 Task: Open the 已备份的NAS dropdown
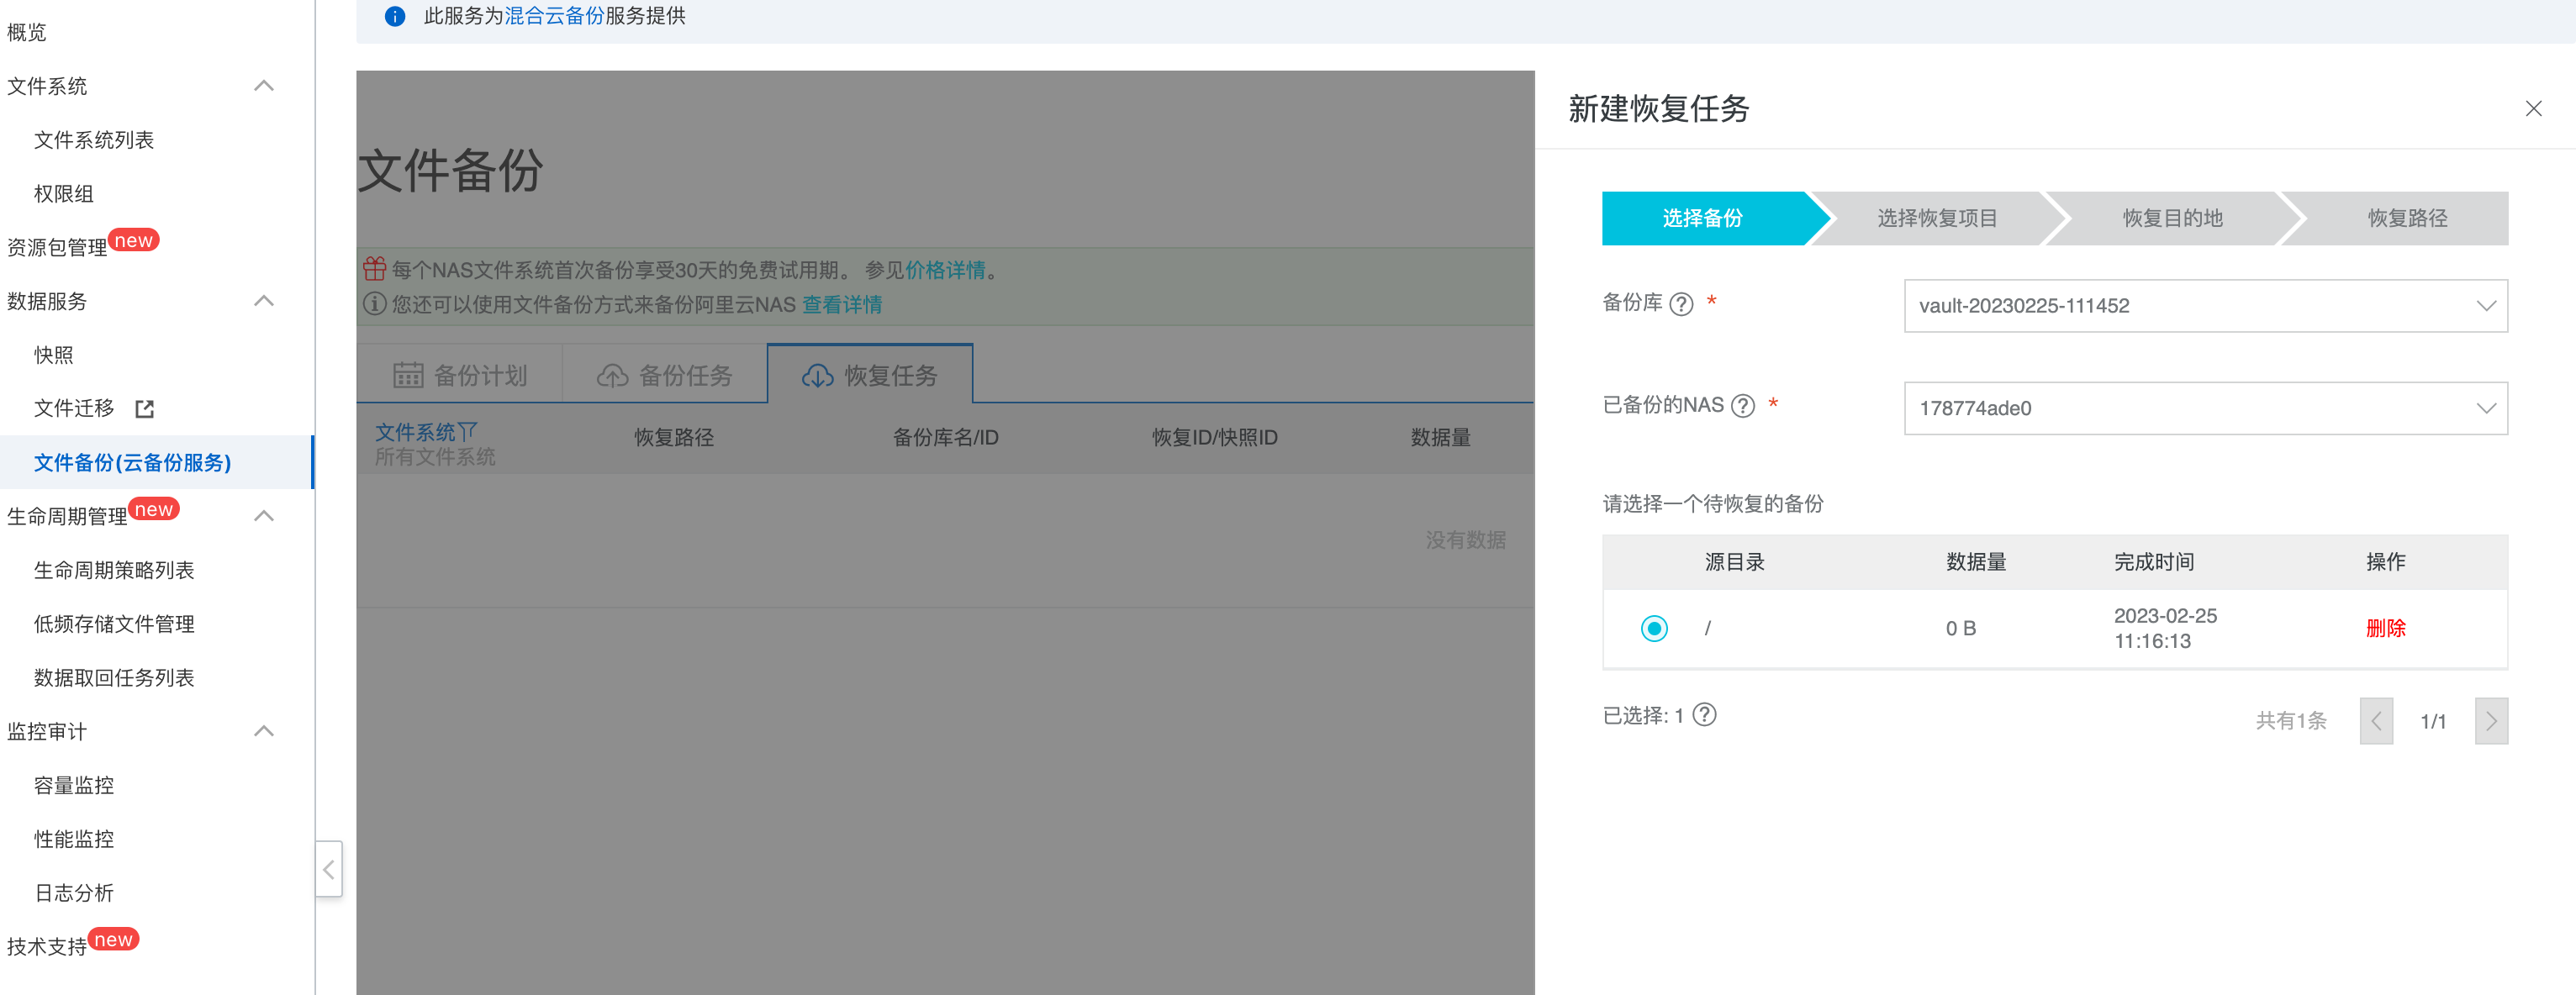click(2205, 408)
